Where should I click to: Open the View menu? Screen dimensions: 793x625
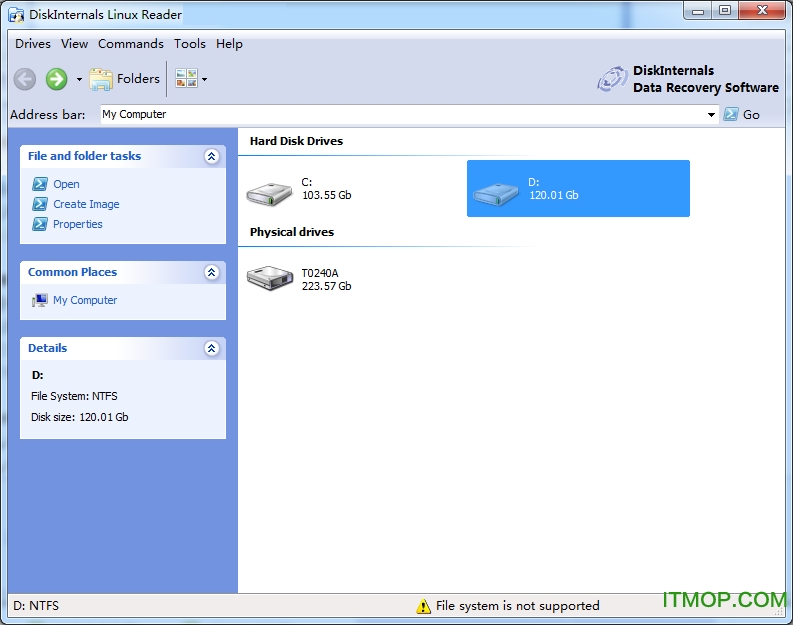[x=74, y=44]
